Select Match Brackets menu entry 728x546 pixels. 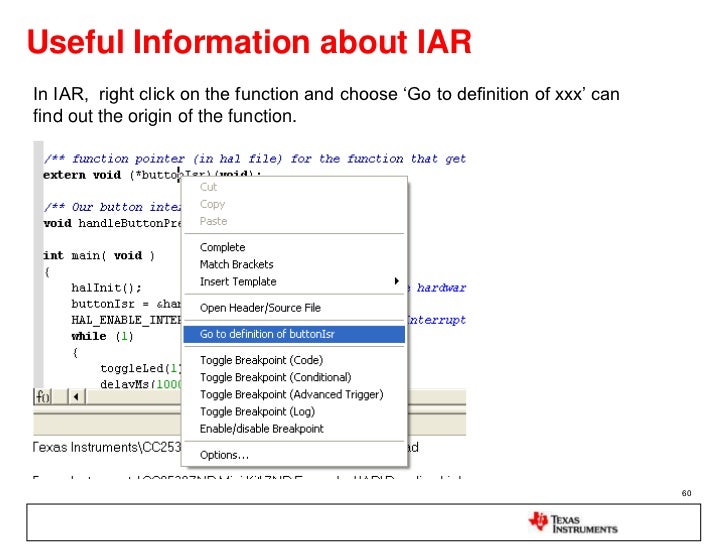click(x=294, y=264)
